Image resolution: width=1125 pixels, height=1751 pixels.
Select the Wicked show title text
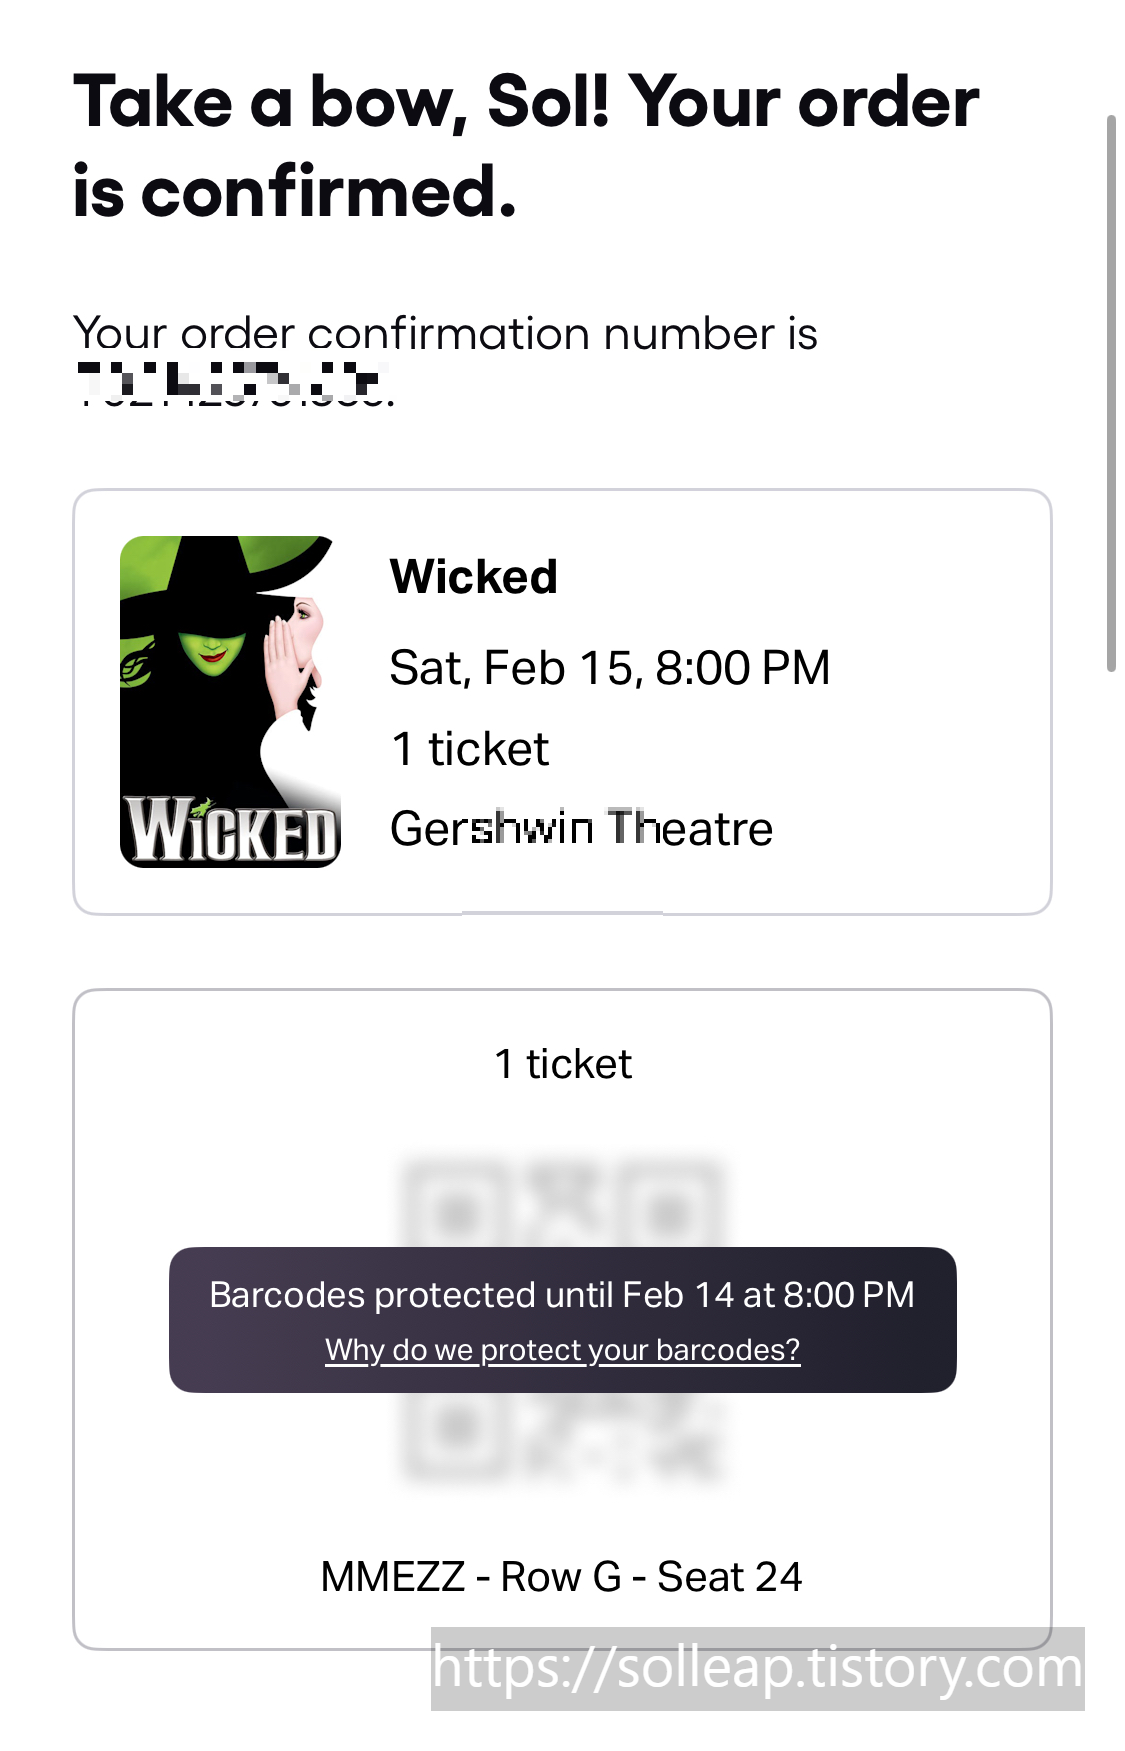(x=473, y=576)
